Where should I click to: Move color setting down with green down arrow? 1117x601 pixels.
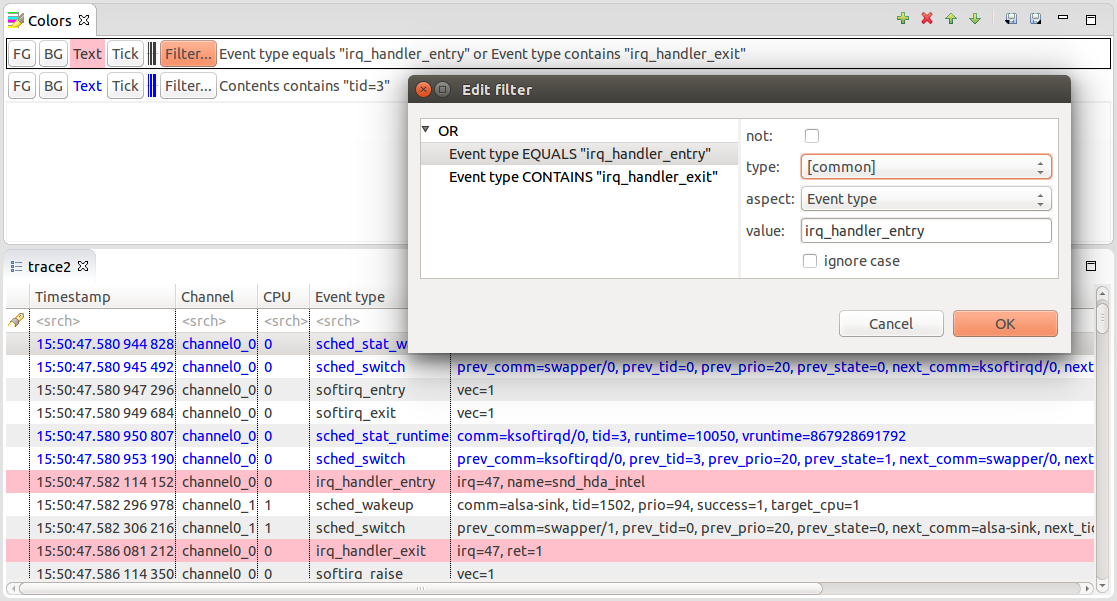tap(975, 19)
